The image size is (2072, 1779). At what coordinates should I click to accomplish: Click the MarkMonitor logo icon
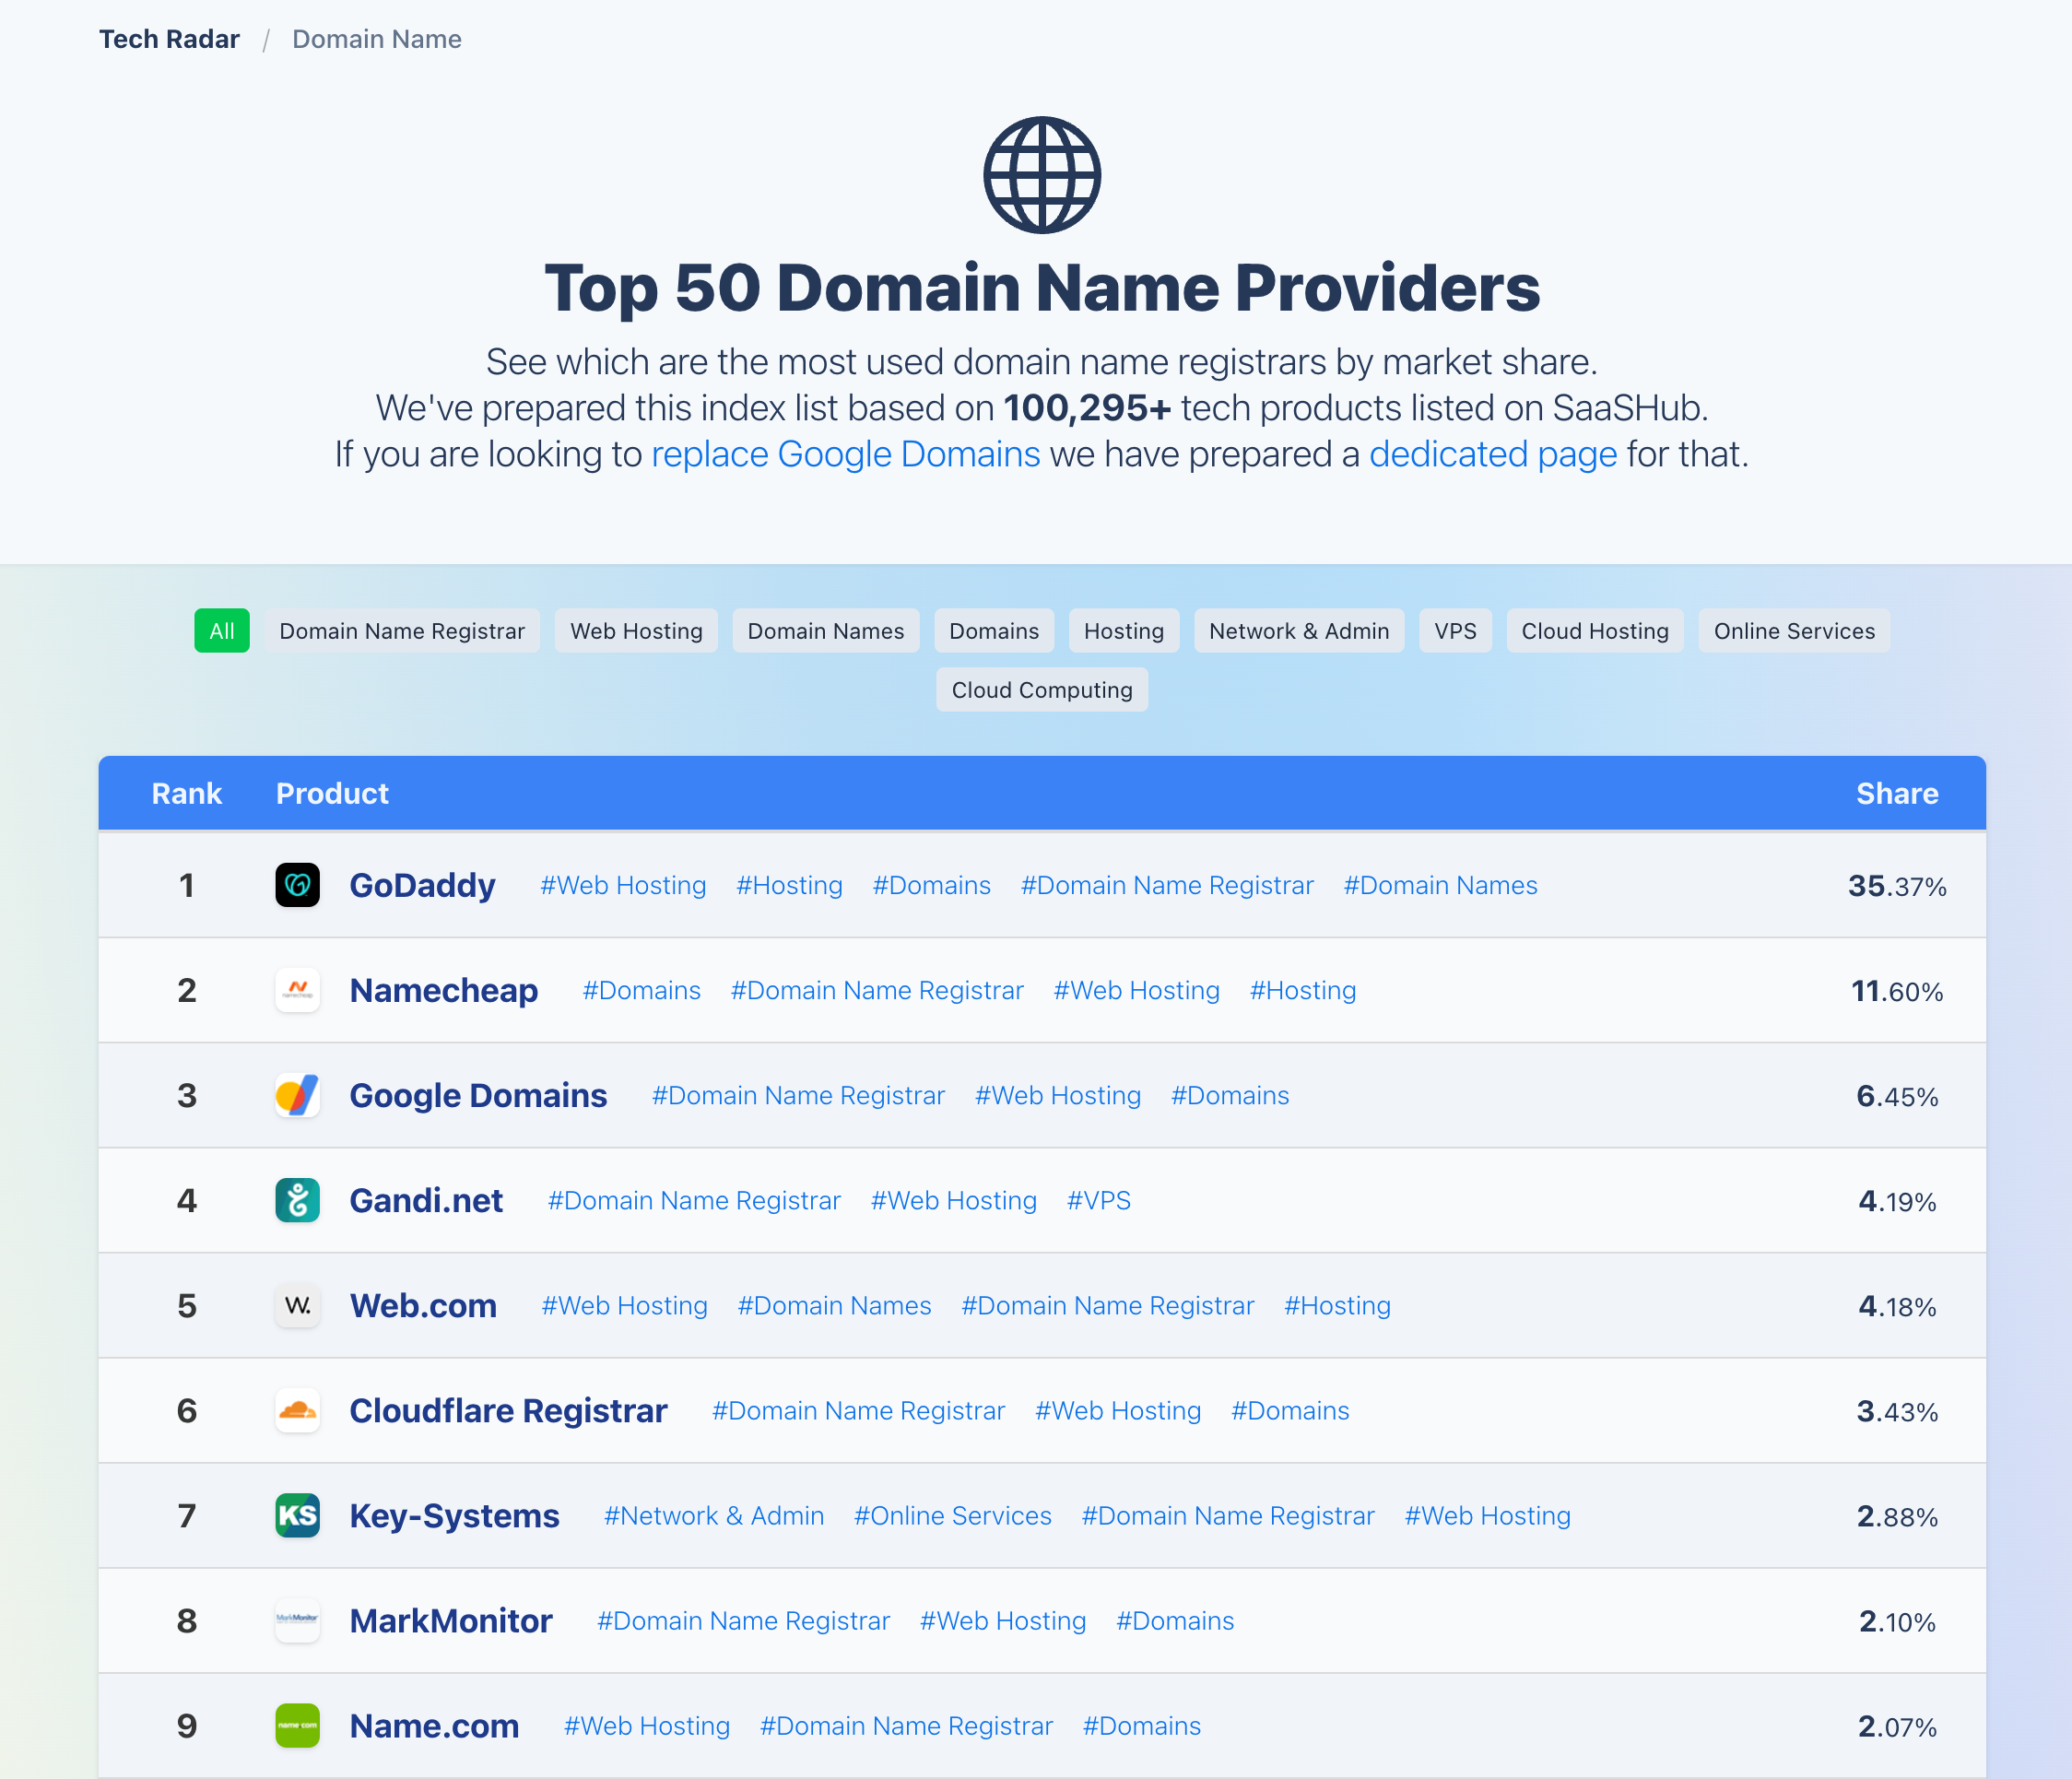click(x=297, y=1620)
